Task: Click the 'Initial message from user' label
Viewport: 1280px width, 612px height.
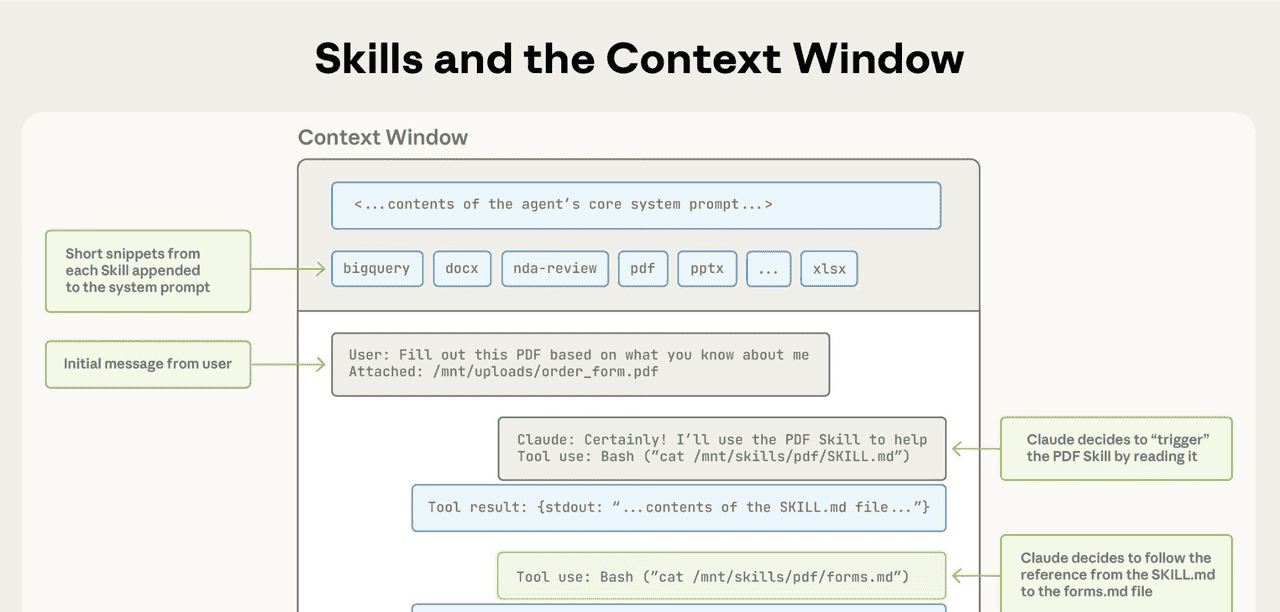Action: coord(147,364)
